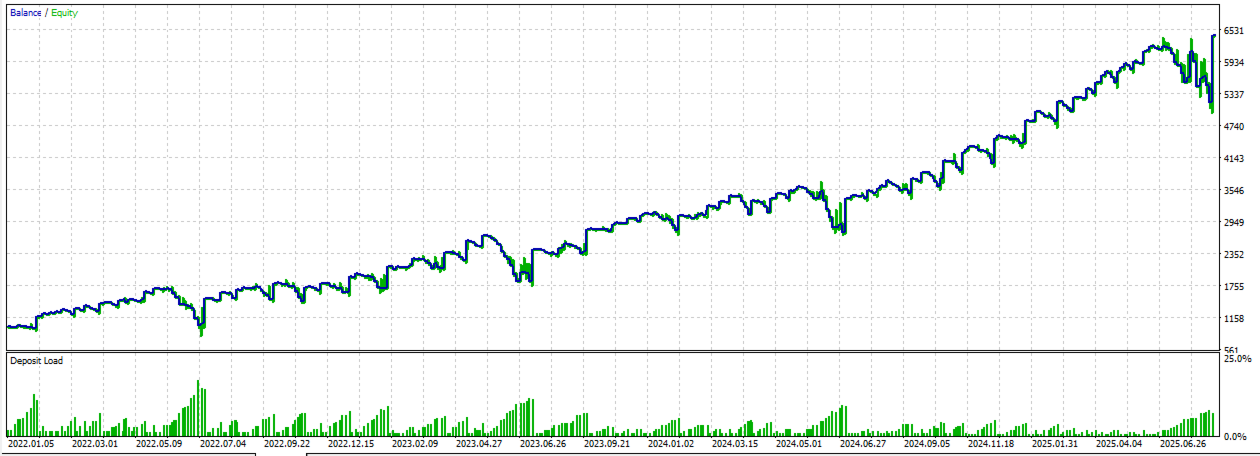Select the 2949 balance axis value

[1233, 223]
